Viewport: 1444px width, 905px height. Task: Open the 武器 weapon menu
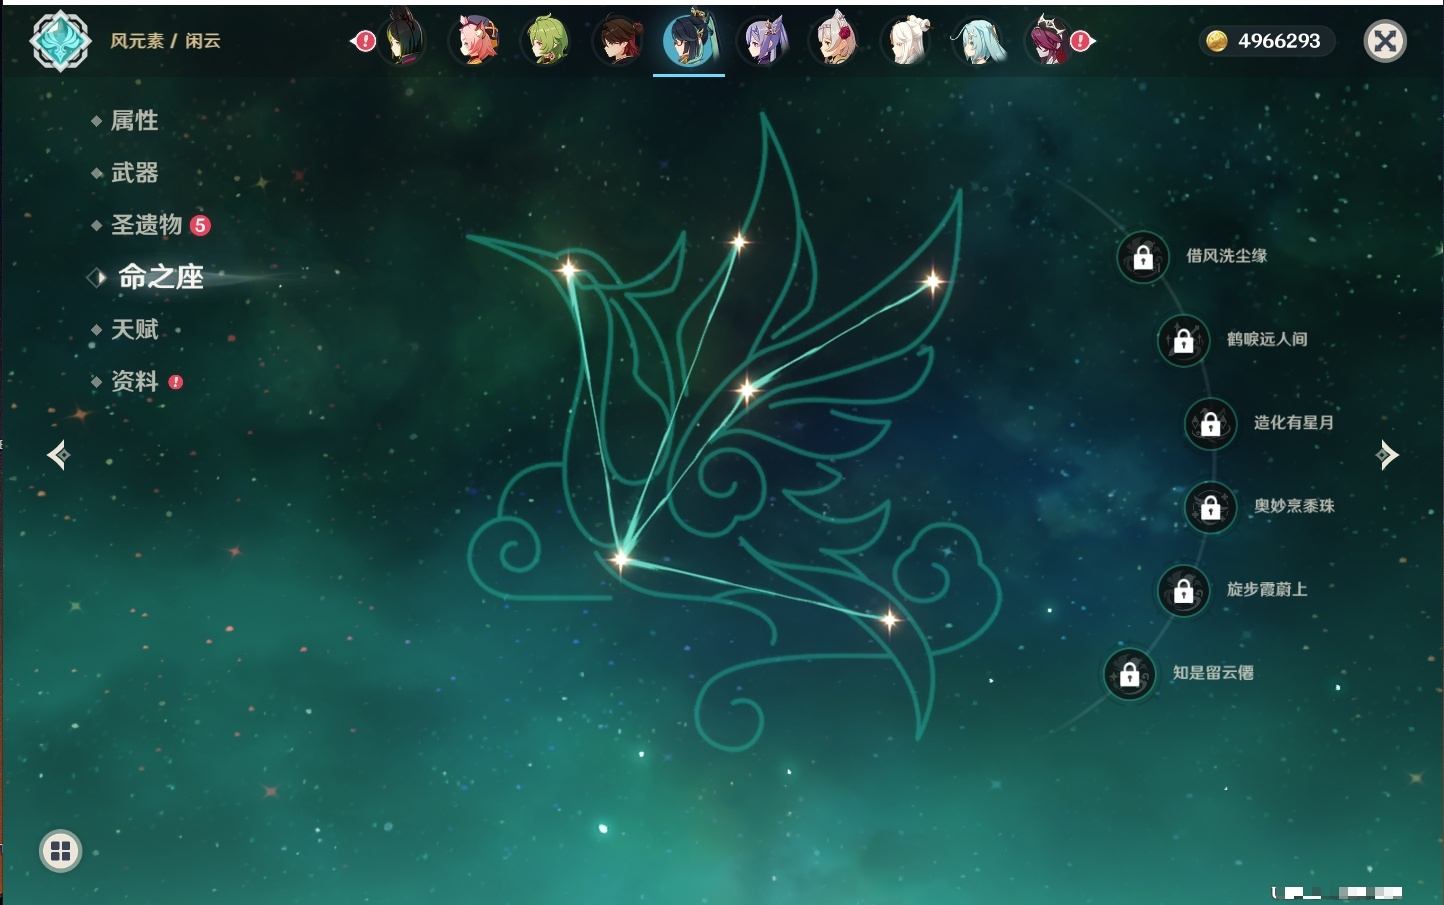134,173
